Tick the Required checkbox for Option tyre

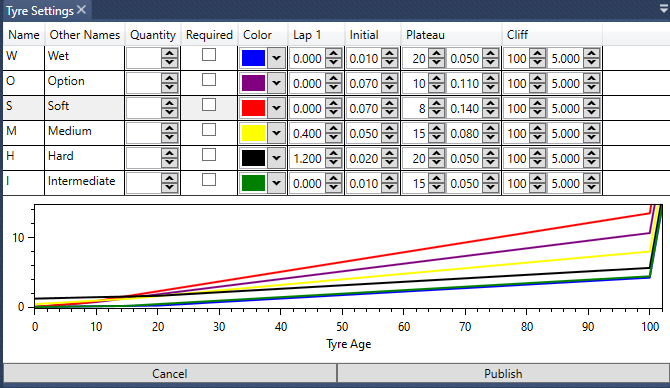coord(209,80)
